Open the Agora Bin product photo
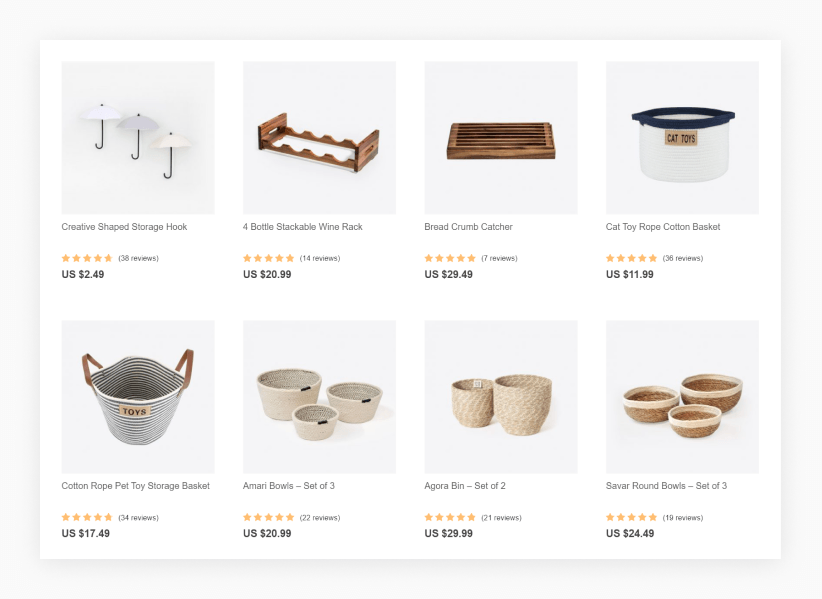The width and height of the screenshot is (822, 599). [x=501, y=397]
